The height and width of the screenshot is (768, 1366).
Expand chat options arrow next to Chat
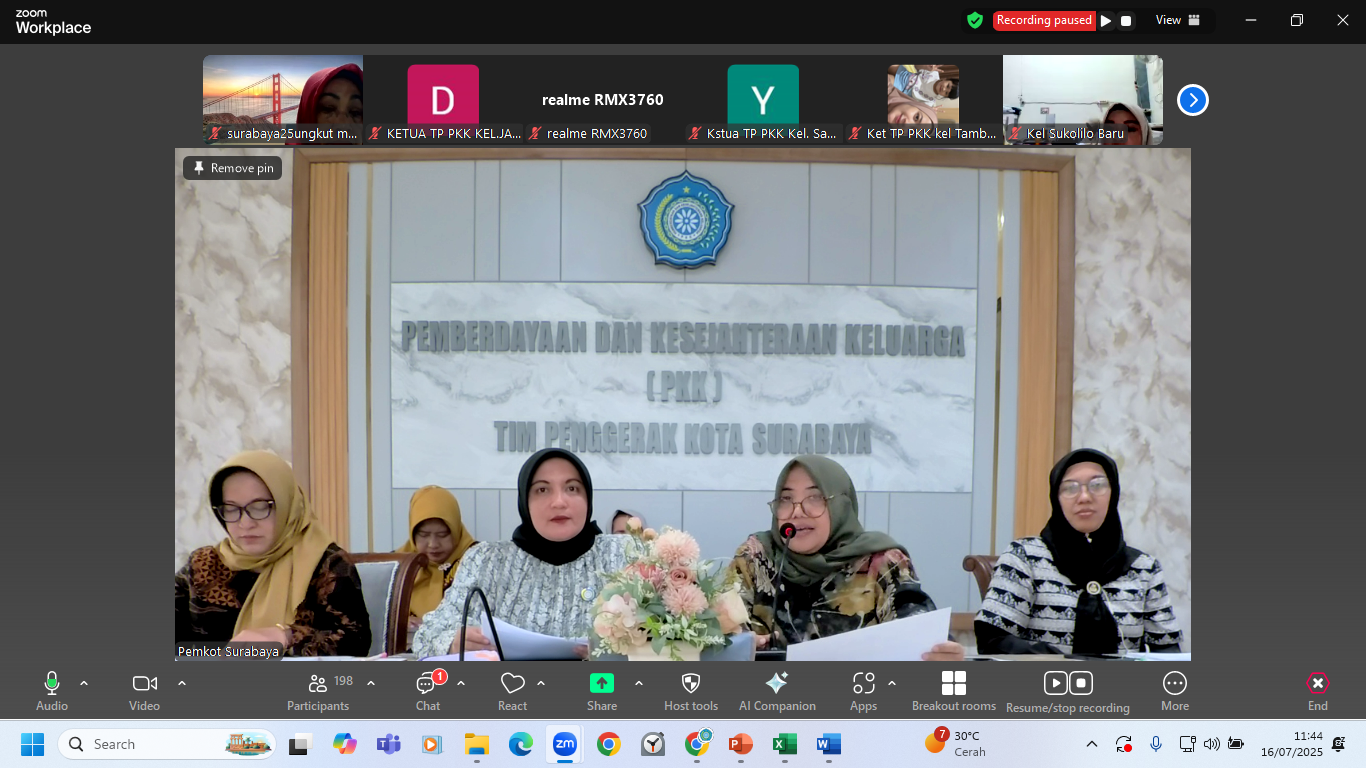461,683
